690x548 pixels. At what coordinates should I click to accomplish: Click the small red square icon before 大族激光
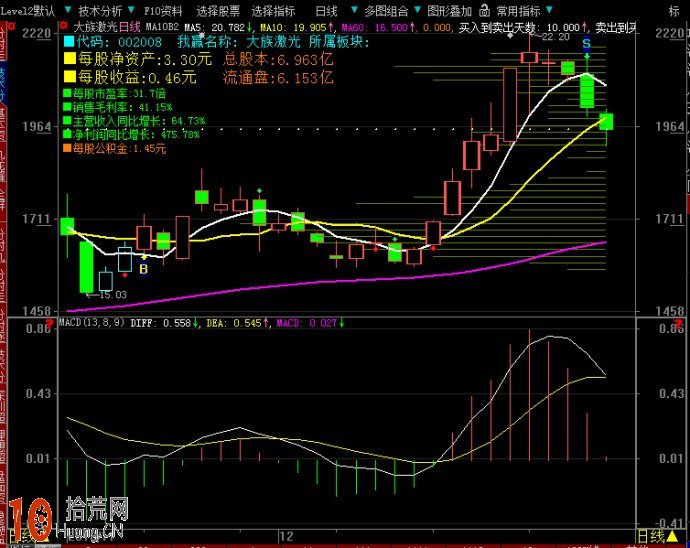66,27
